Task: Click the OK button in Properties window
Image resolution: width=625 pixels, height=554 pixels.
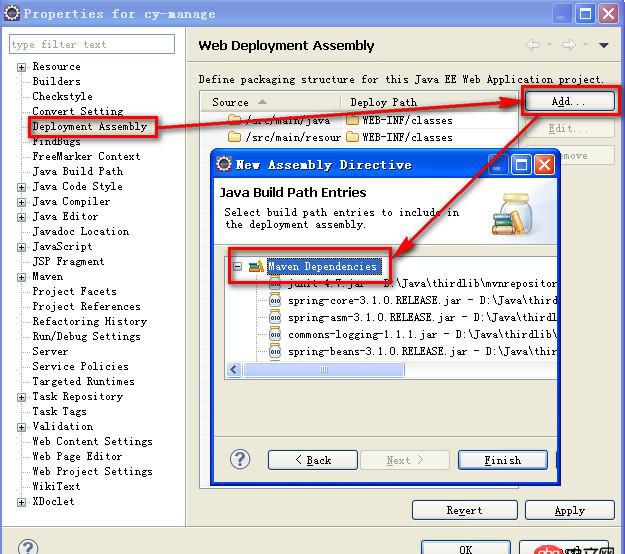Action: 466,548
